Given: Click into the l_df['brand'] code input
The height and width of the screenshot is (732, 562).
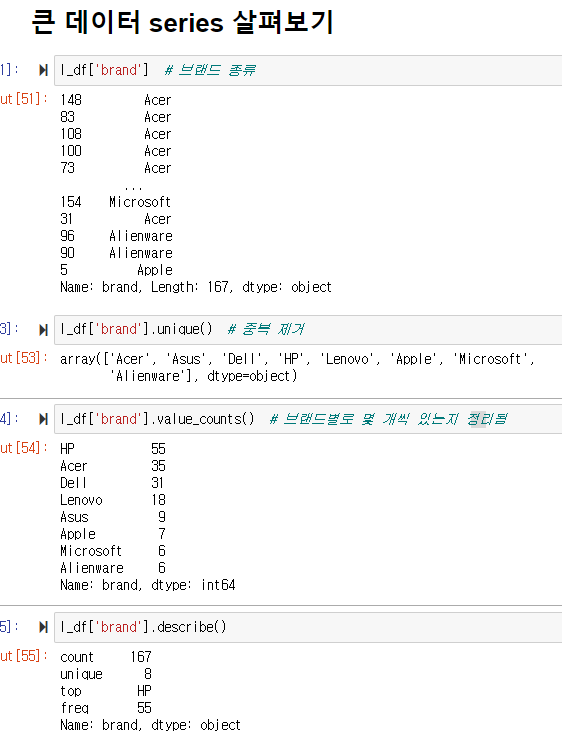Looking at the screenshot, I should [x=308, y=70].
